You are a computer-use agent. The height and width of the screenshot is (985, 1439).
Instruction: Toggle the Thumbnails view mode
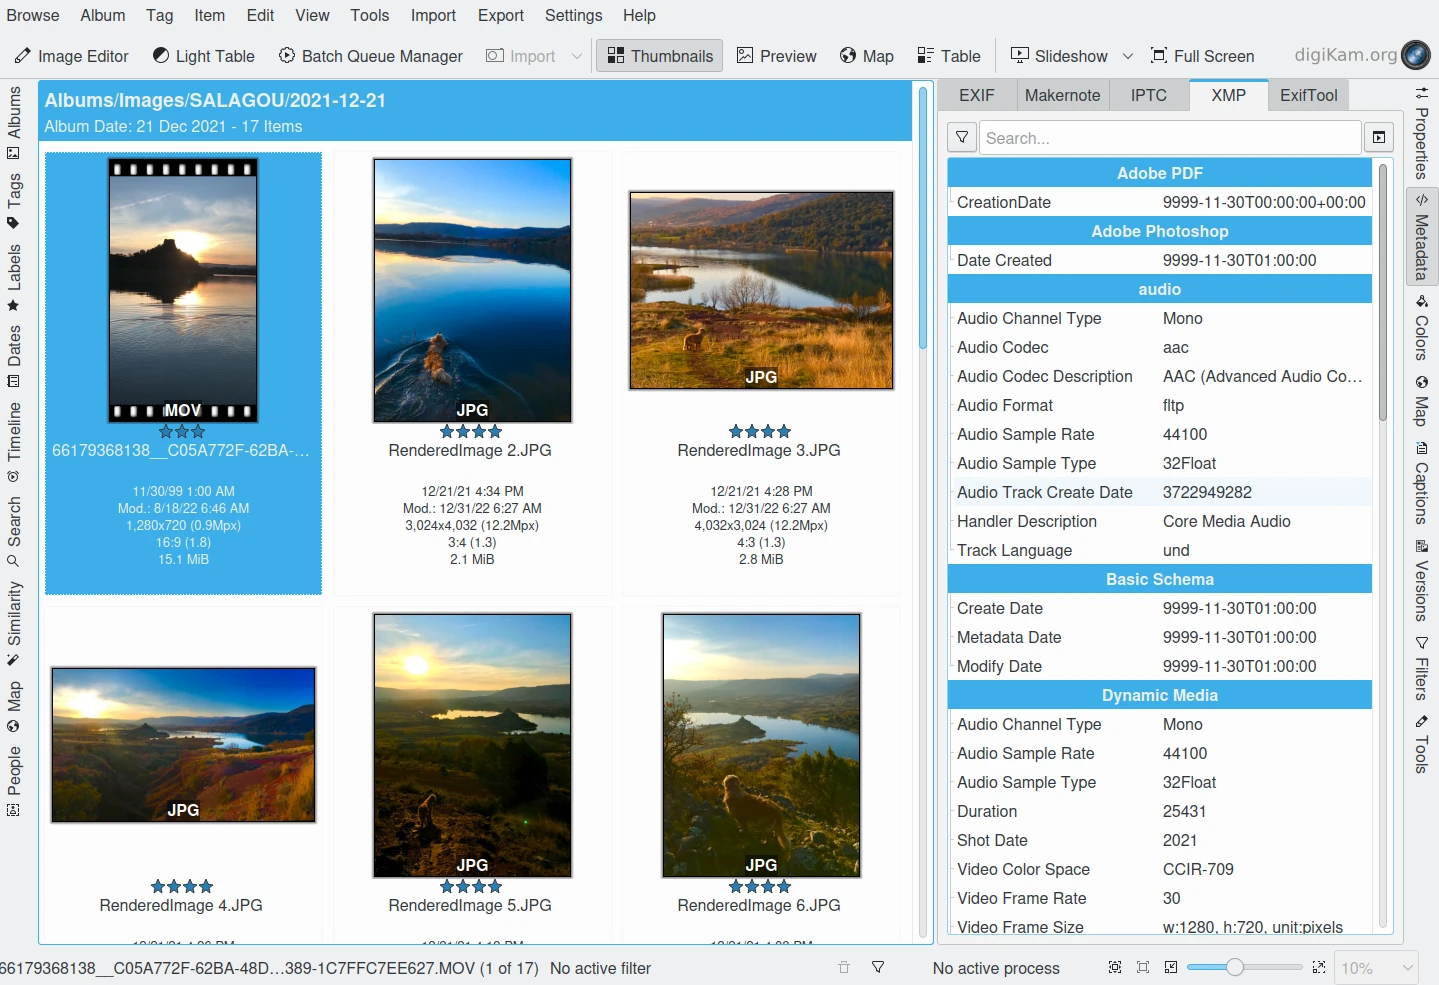(x=660, y=56)
